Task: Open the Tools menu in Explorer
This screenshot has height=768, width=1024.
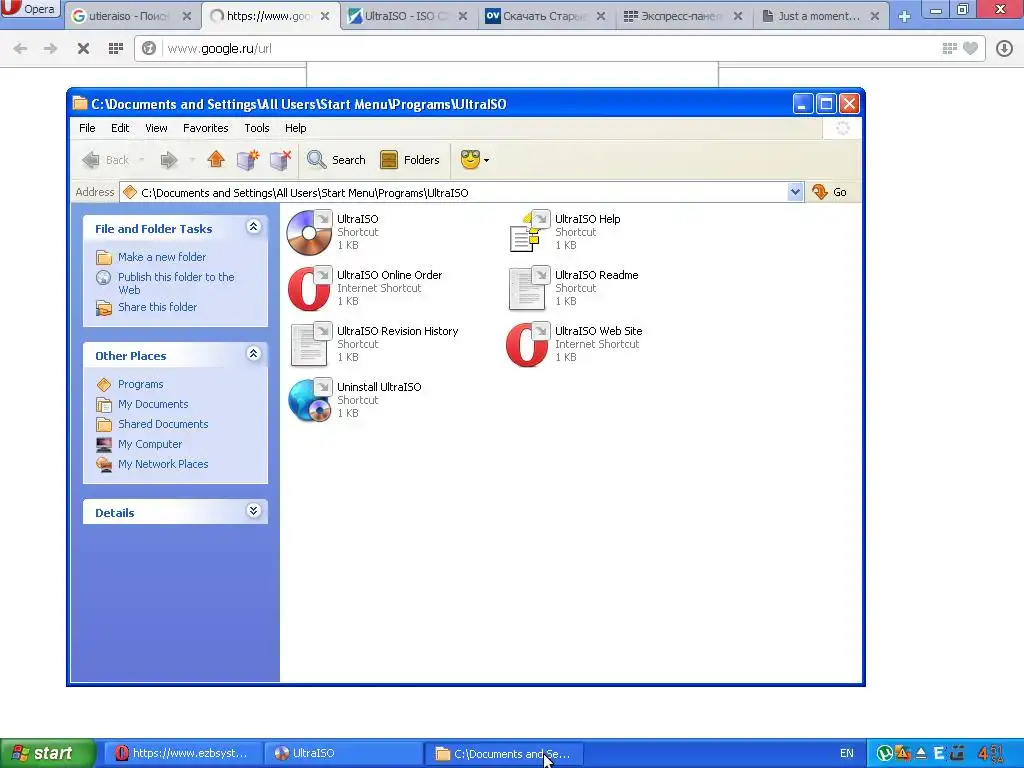Action: point(257,128)
